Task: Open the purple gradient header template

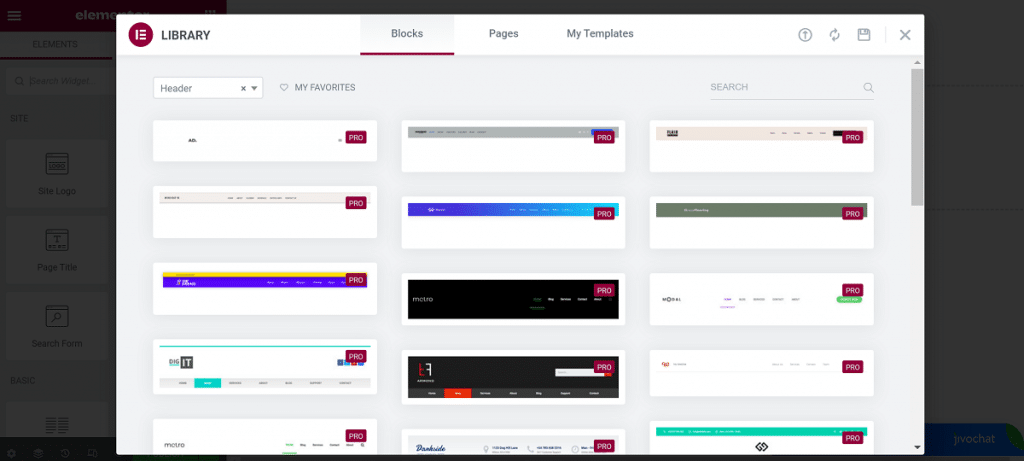Action: (x=513, y=222)
